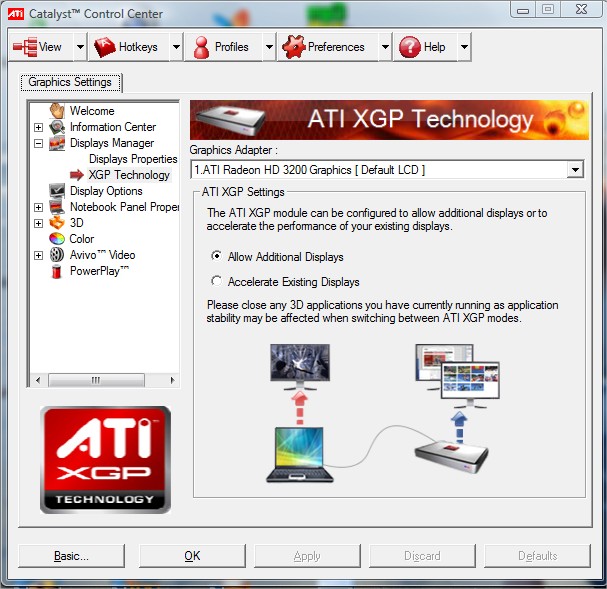The image size is (607, 589).
Task: Click the 3D orange cube icon
Action: [x=57, y=223]
